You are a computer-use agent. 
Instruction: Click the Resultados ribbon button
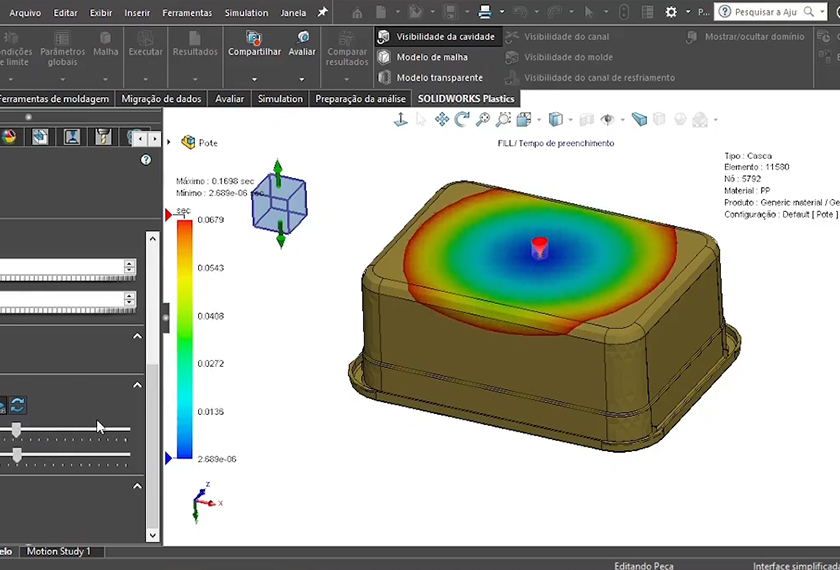pyautogui.click(x=195, y=44)
